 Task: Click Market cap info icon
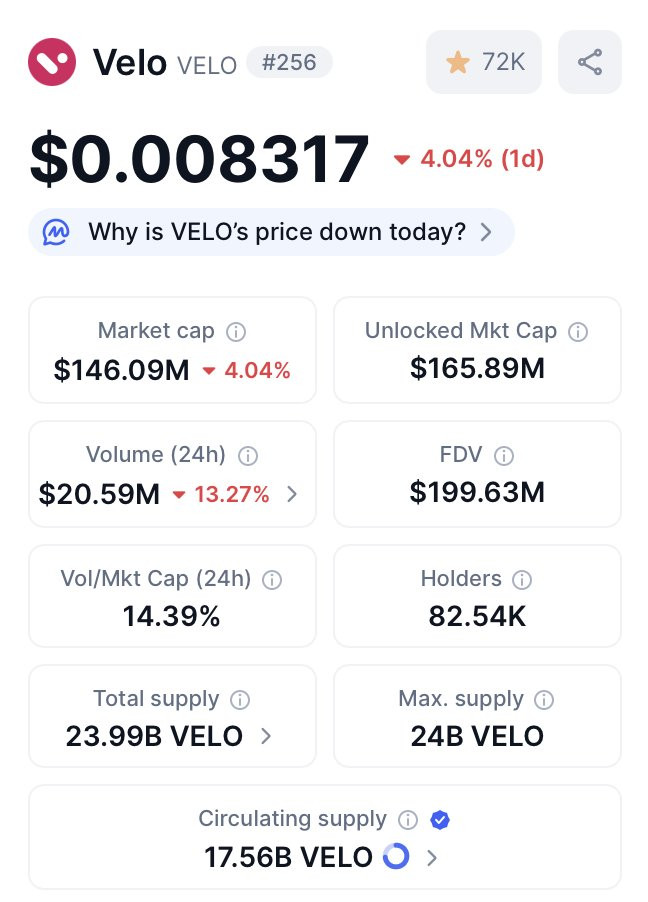[x=236, y=332]
